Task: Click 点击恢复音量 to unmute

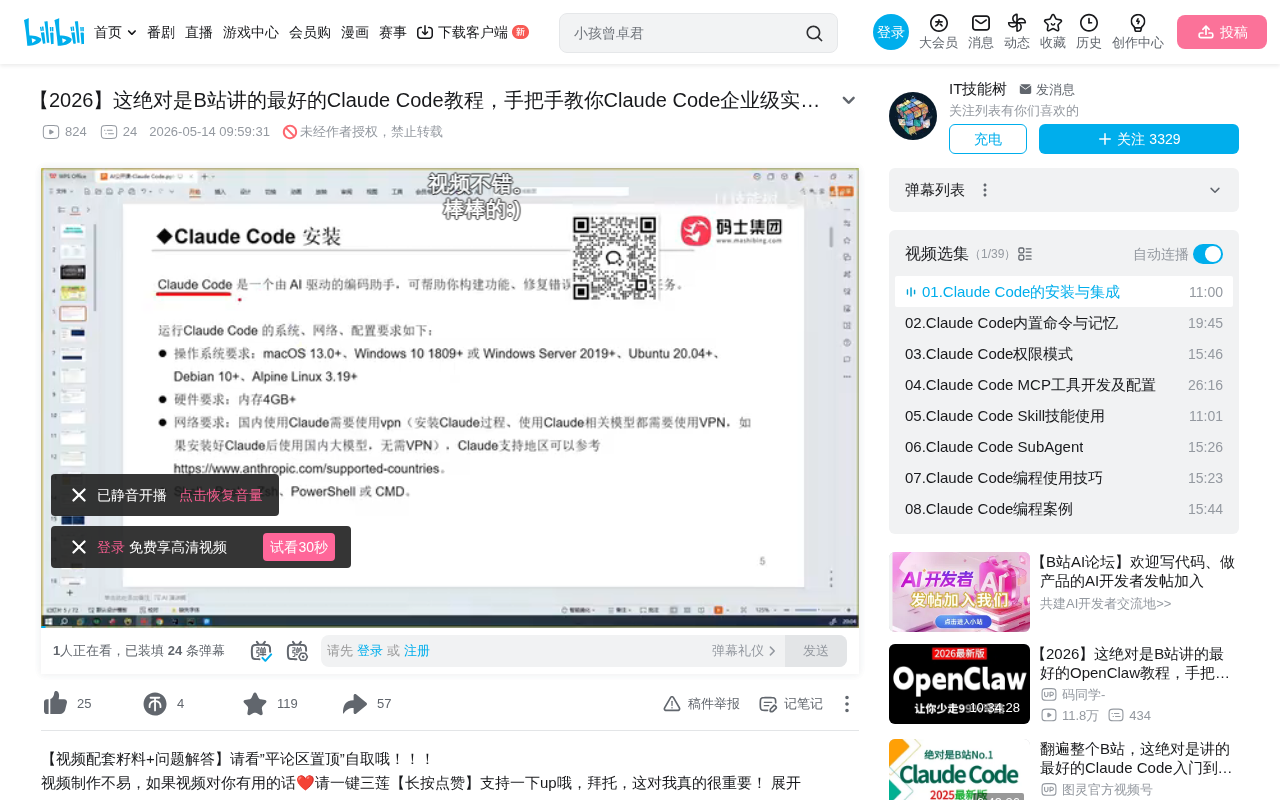Action: [x=221, y=495]
